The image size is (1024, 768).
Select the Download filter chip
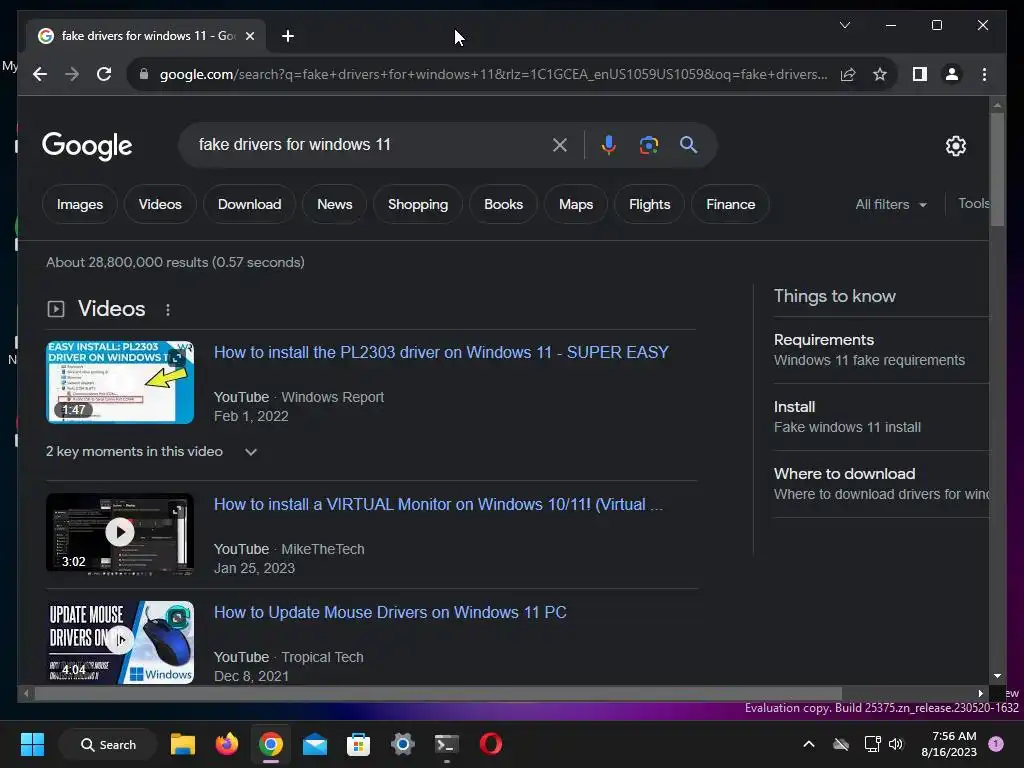tap(249, 204)
